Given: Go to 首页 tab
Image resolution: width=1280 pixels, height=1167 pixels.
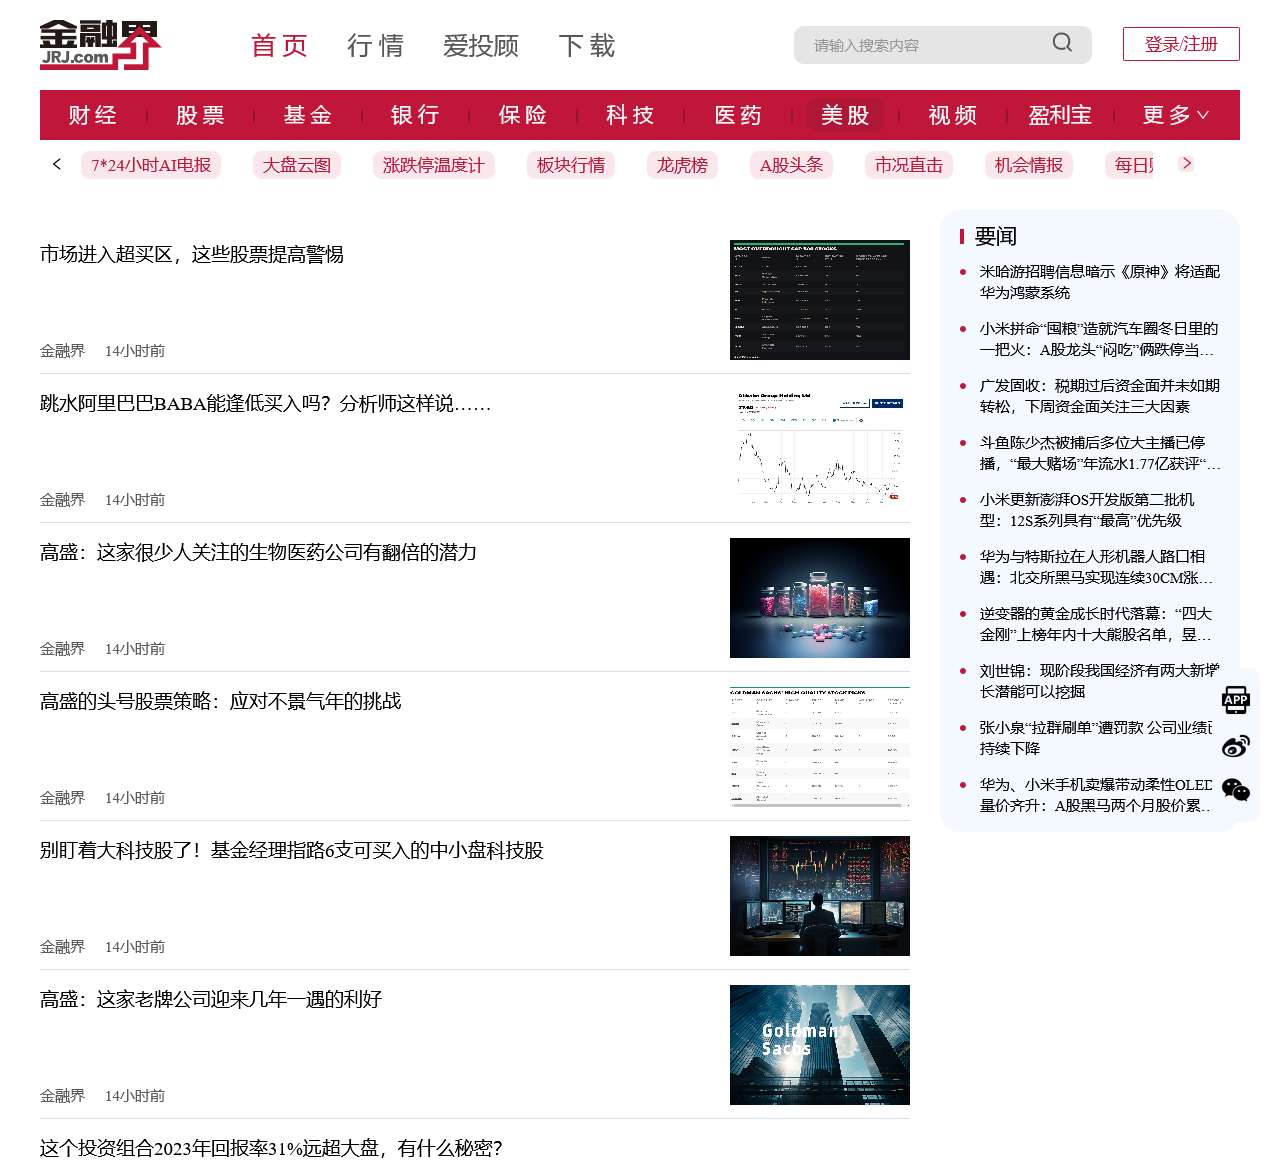Looking at the screenshot, I should click(279, 46).
